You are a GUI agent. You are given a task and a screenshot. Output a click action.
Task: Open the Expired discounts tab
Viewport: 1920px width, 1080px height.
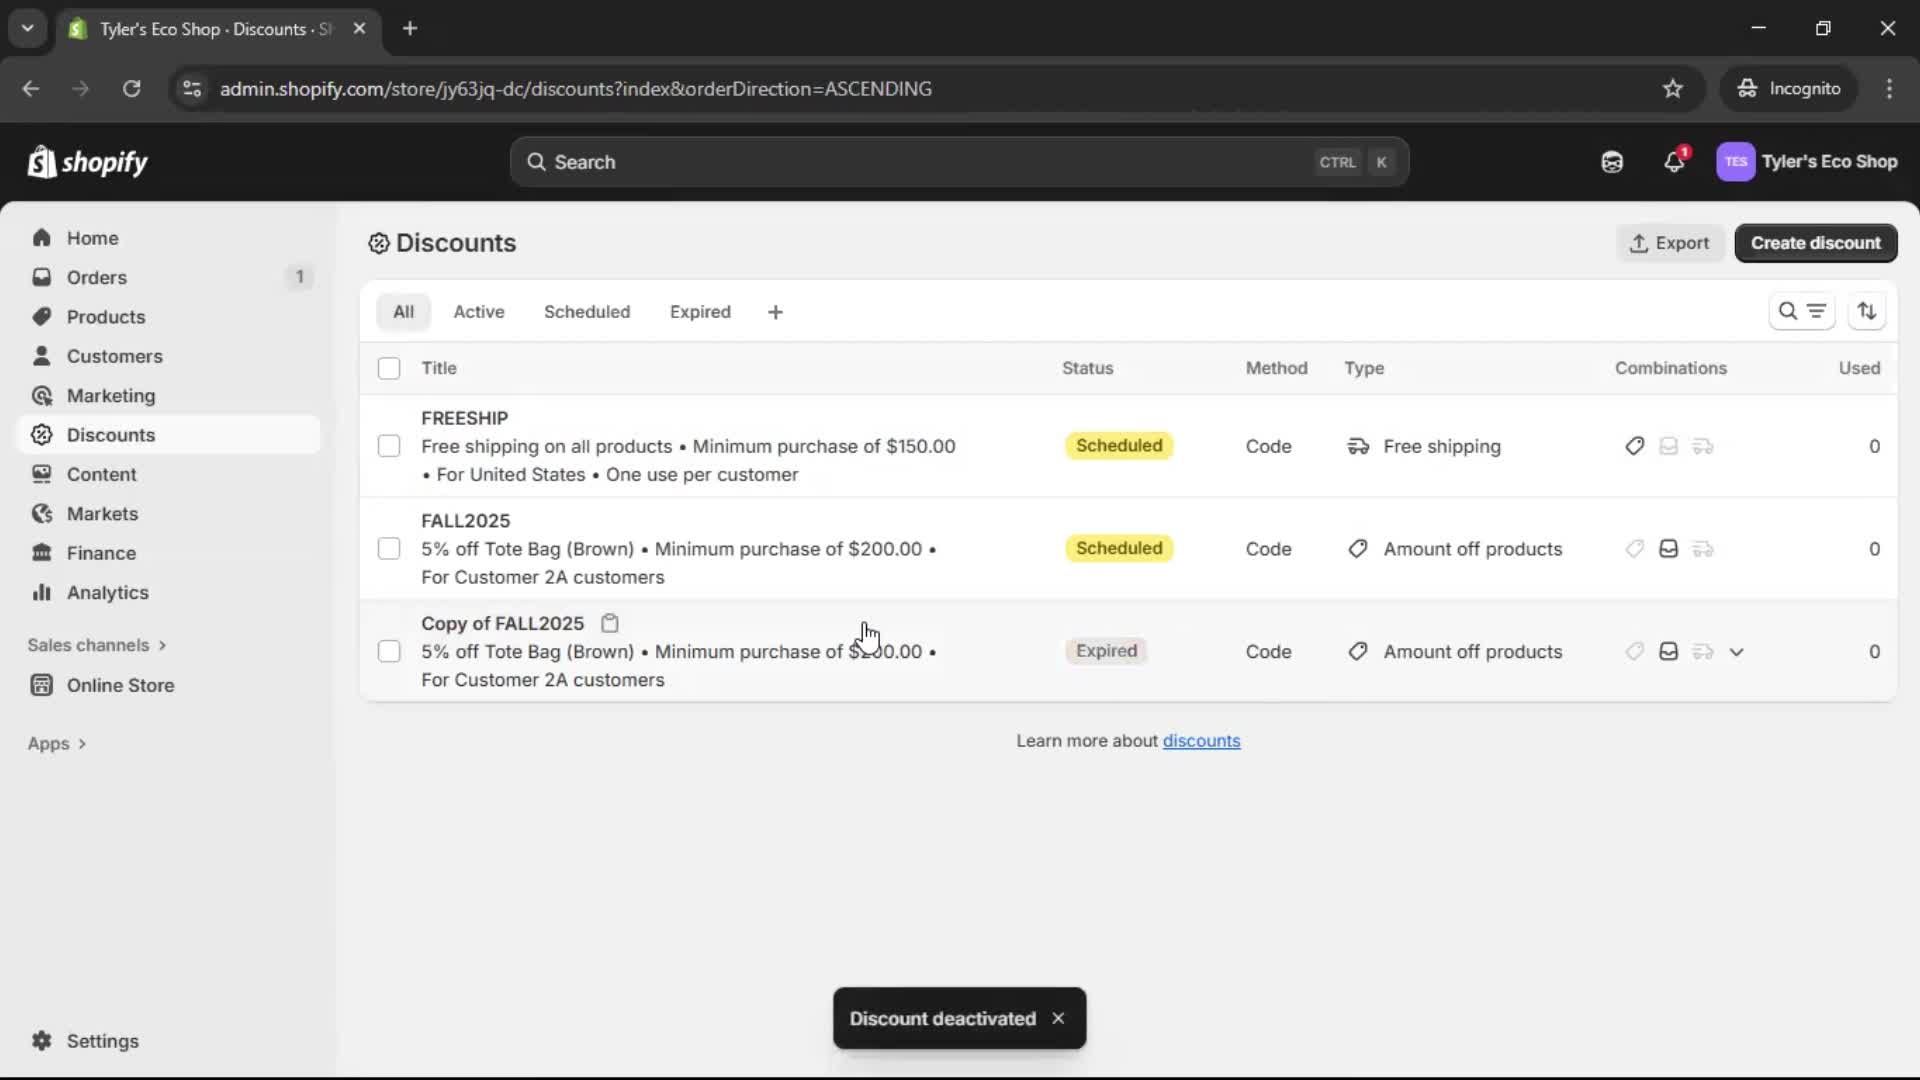click(700, 311)
